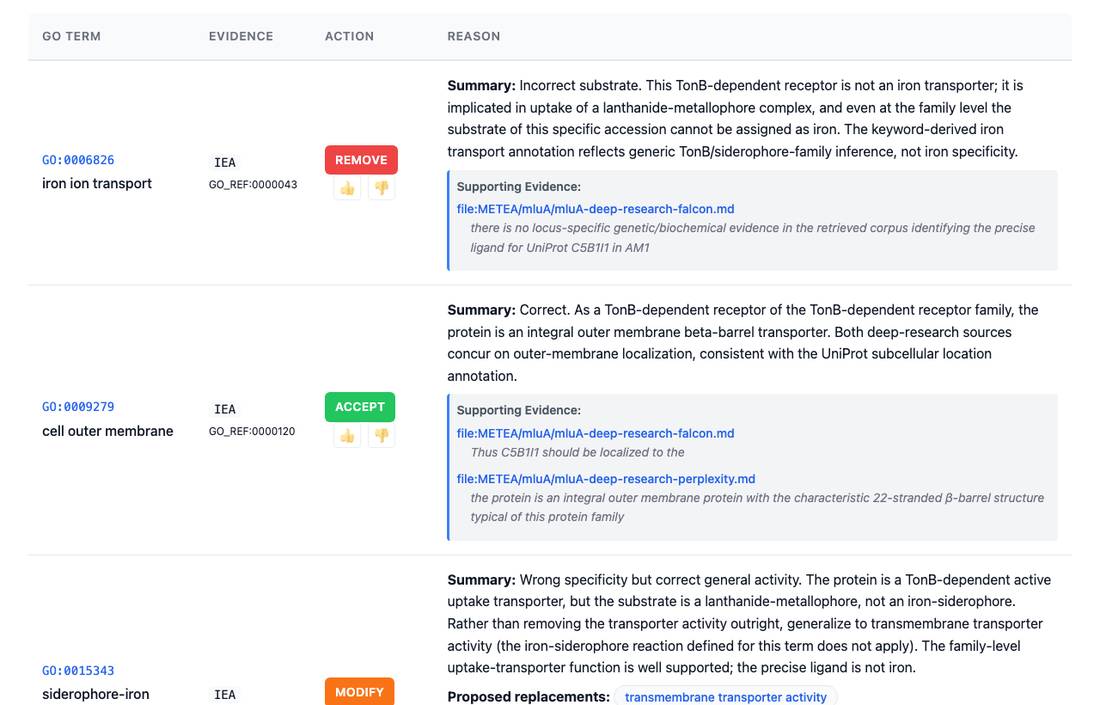
Task: Click the ACTION column header
Action: 349,36
